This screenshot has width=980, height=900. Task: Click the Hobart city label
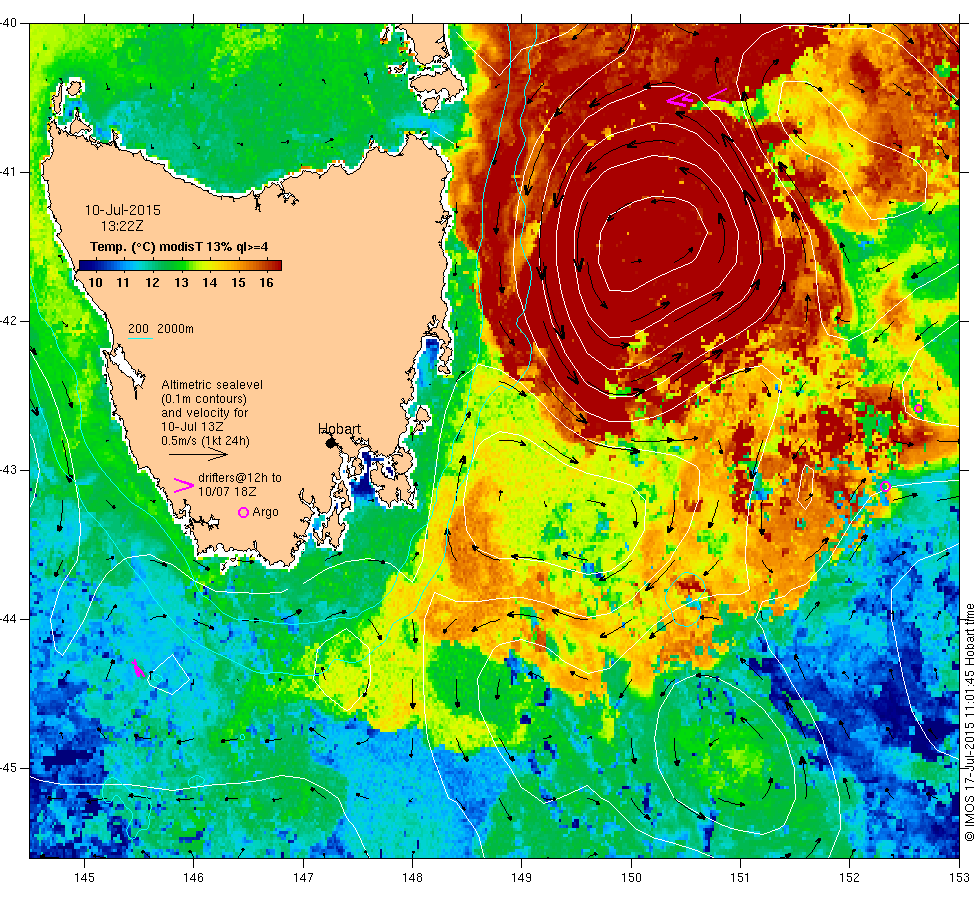point(339,429)
